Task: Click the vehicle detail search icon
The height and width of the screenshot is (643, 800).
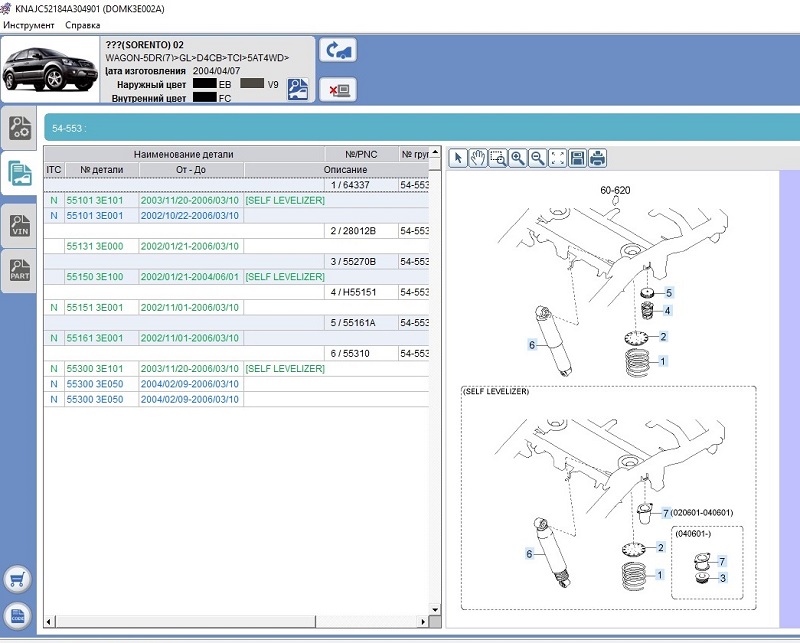Action: pyautogui.click(x=298, y=89)
